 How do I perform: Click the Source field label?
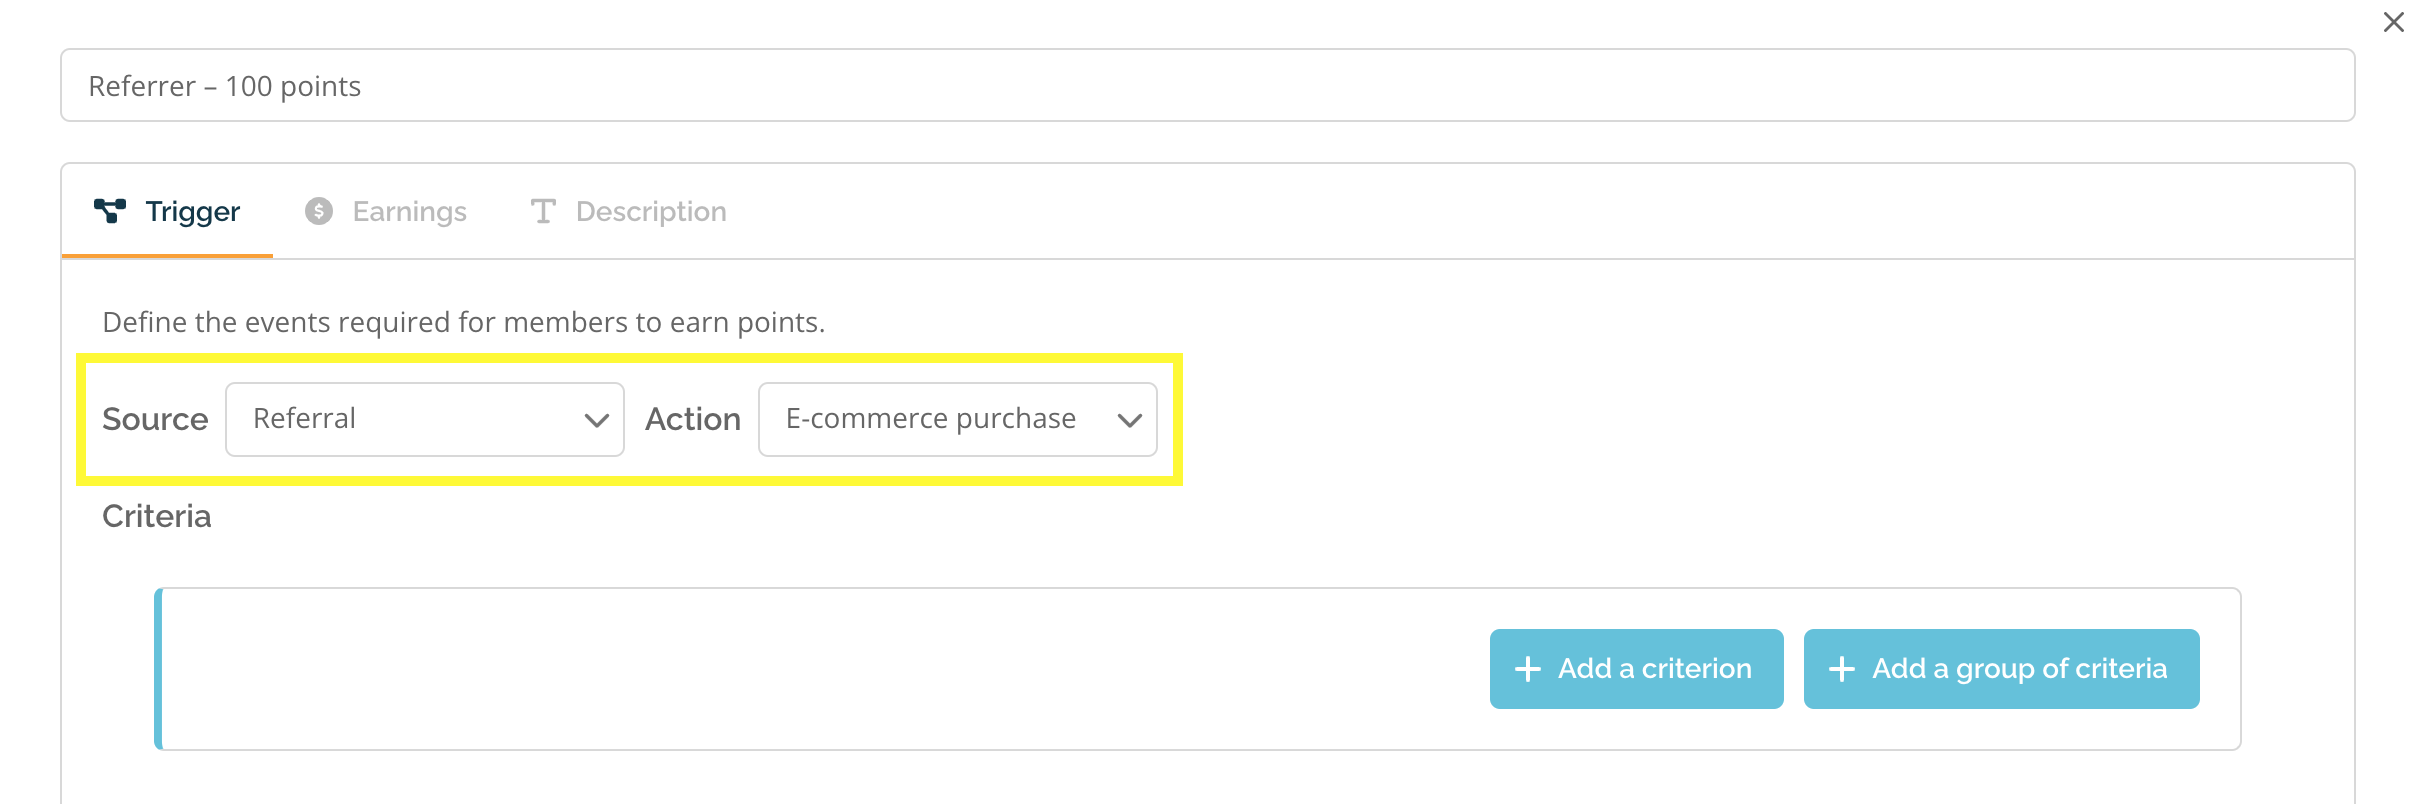pos(155,419)
